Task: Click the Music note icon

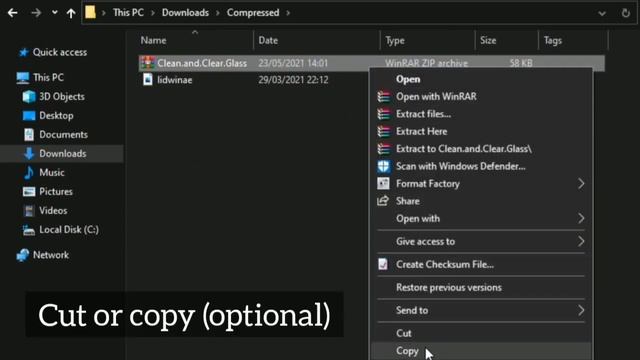Action: point(29,173)
